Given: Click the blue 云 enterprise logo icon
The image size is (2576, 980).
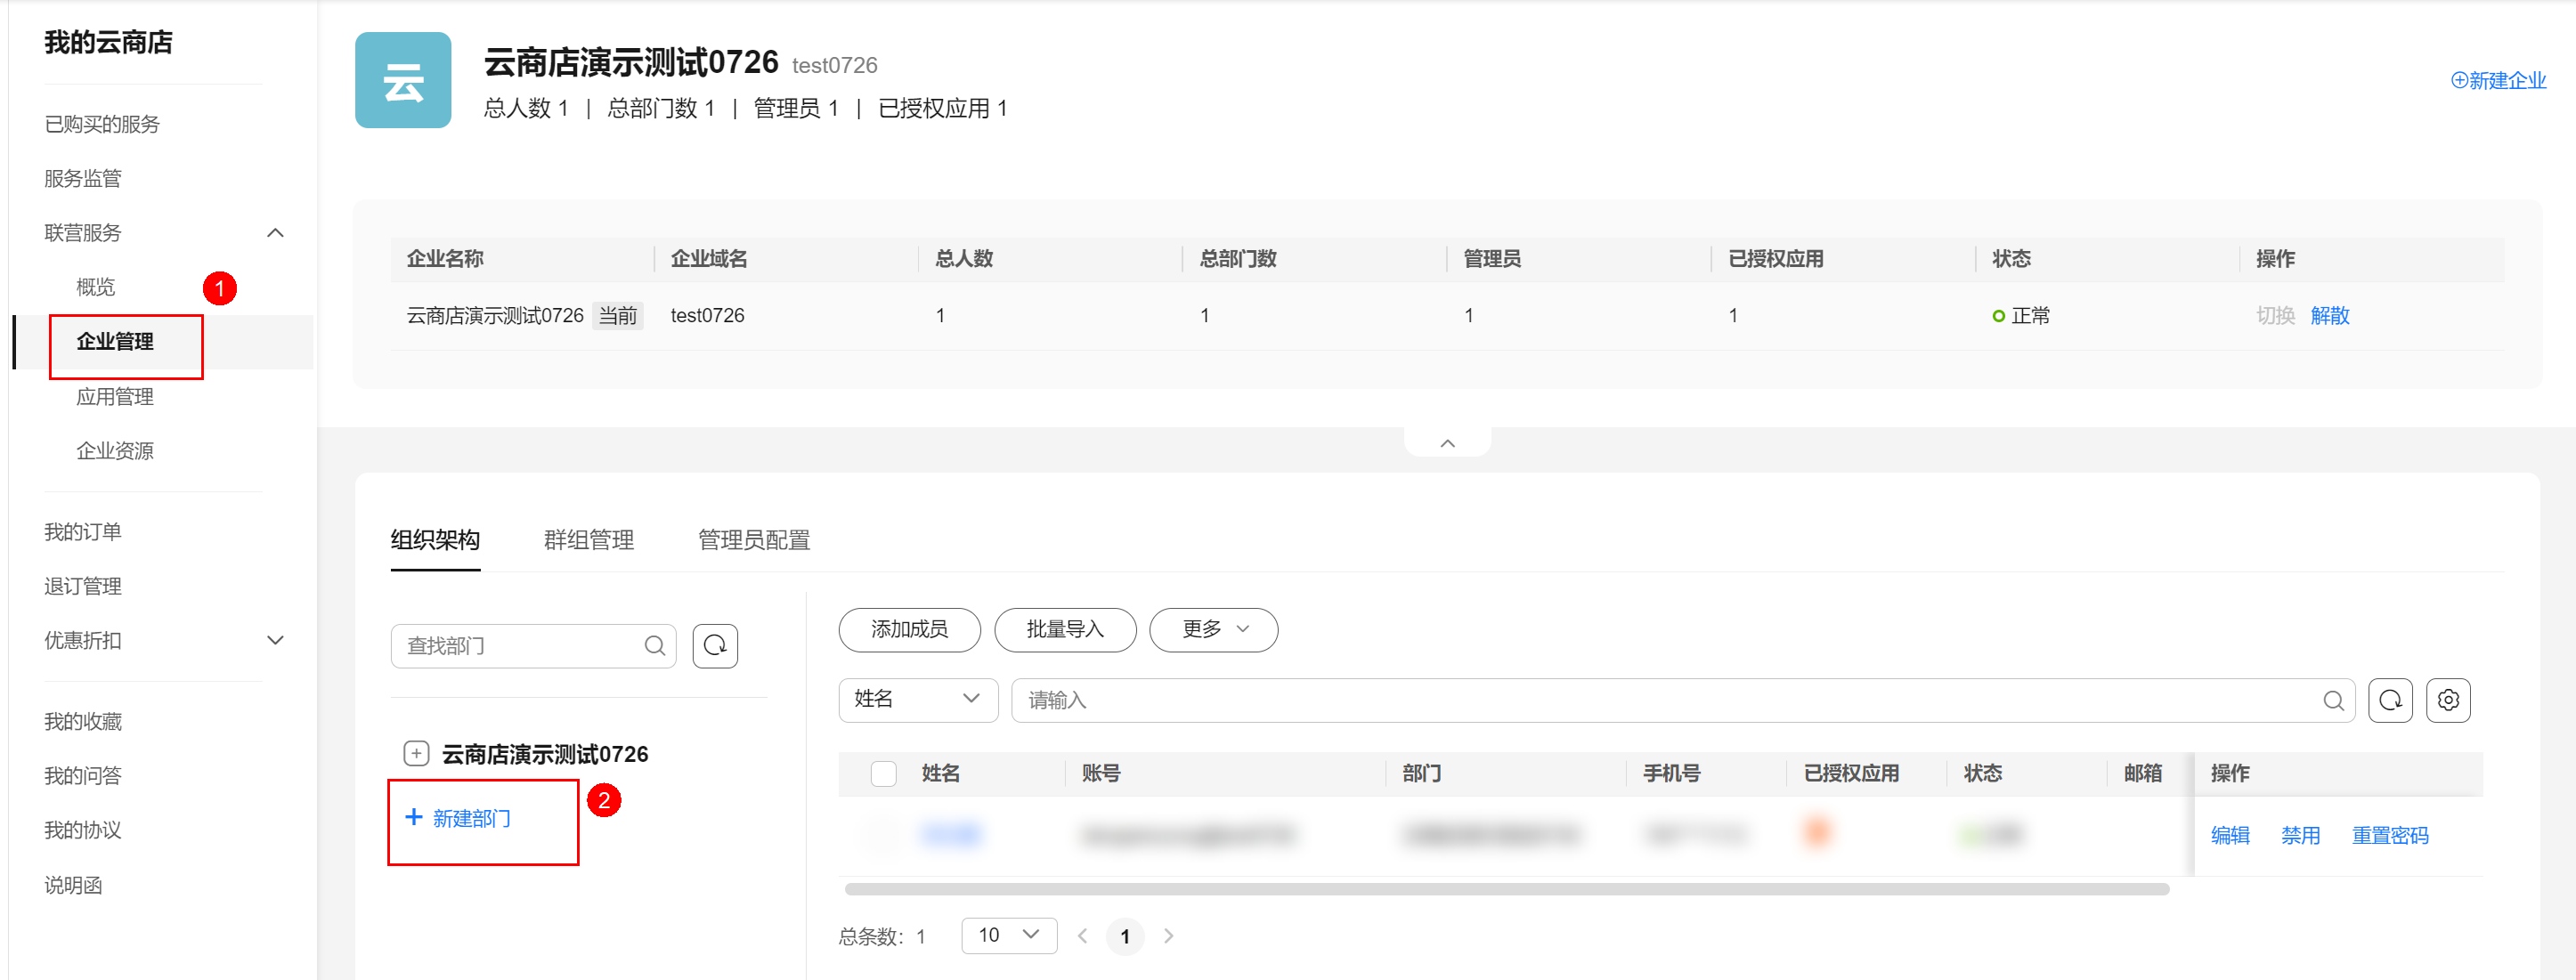Looking at the screenshot, I should point(403,80).
